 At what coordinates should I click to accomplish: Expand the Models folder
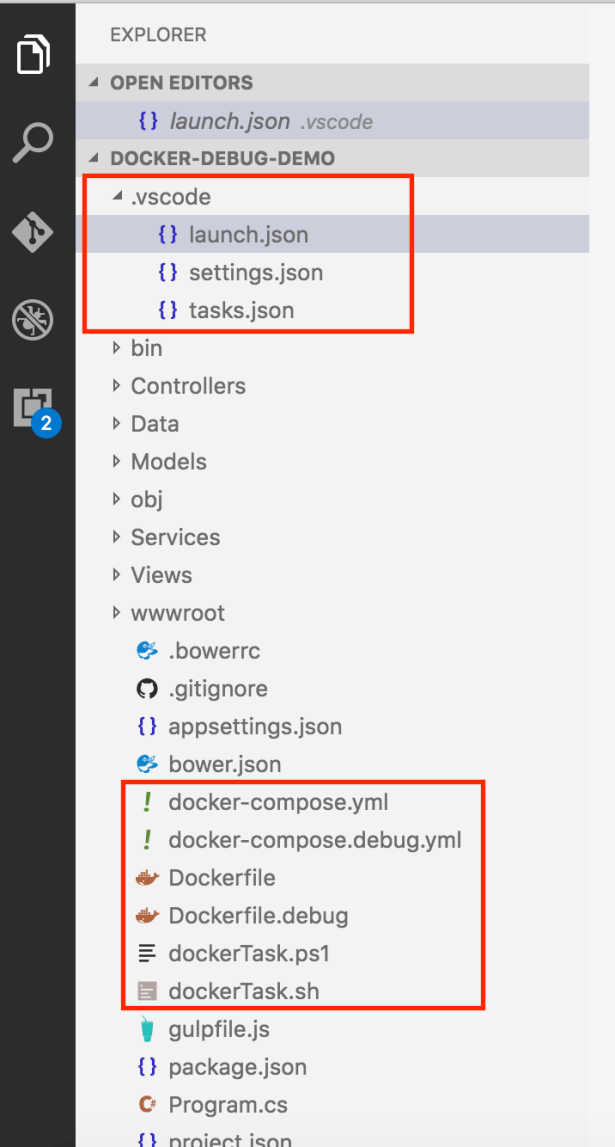pyautogui.click(x=118, y=462)
